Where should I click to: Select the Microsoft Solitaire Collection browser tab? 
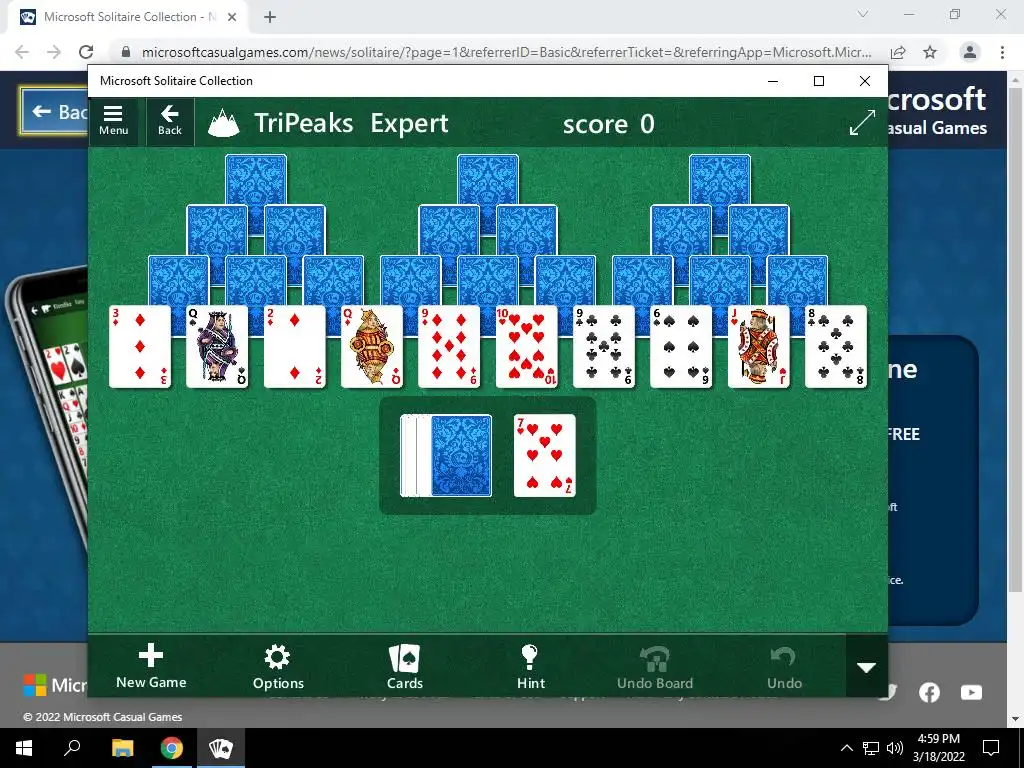tap(129, 18)
